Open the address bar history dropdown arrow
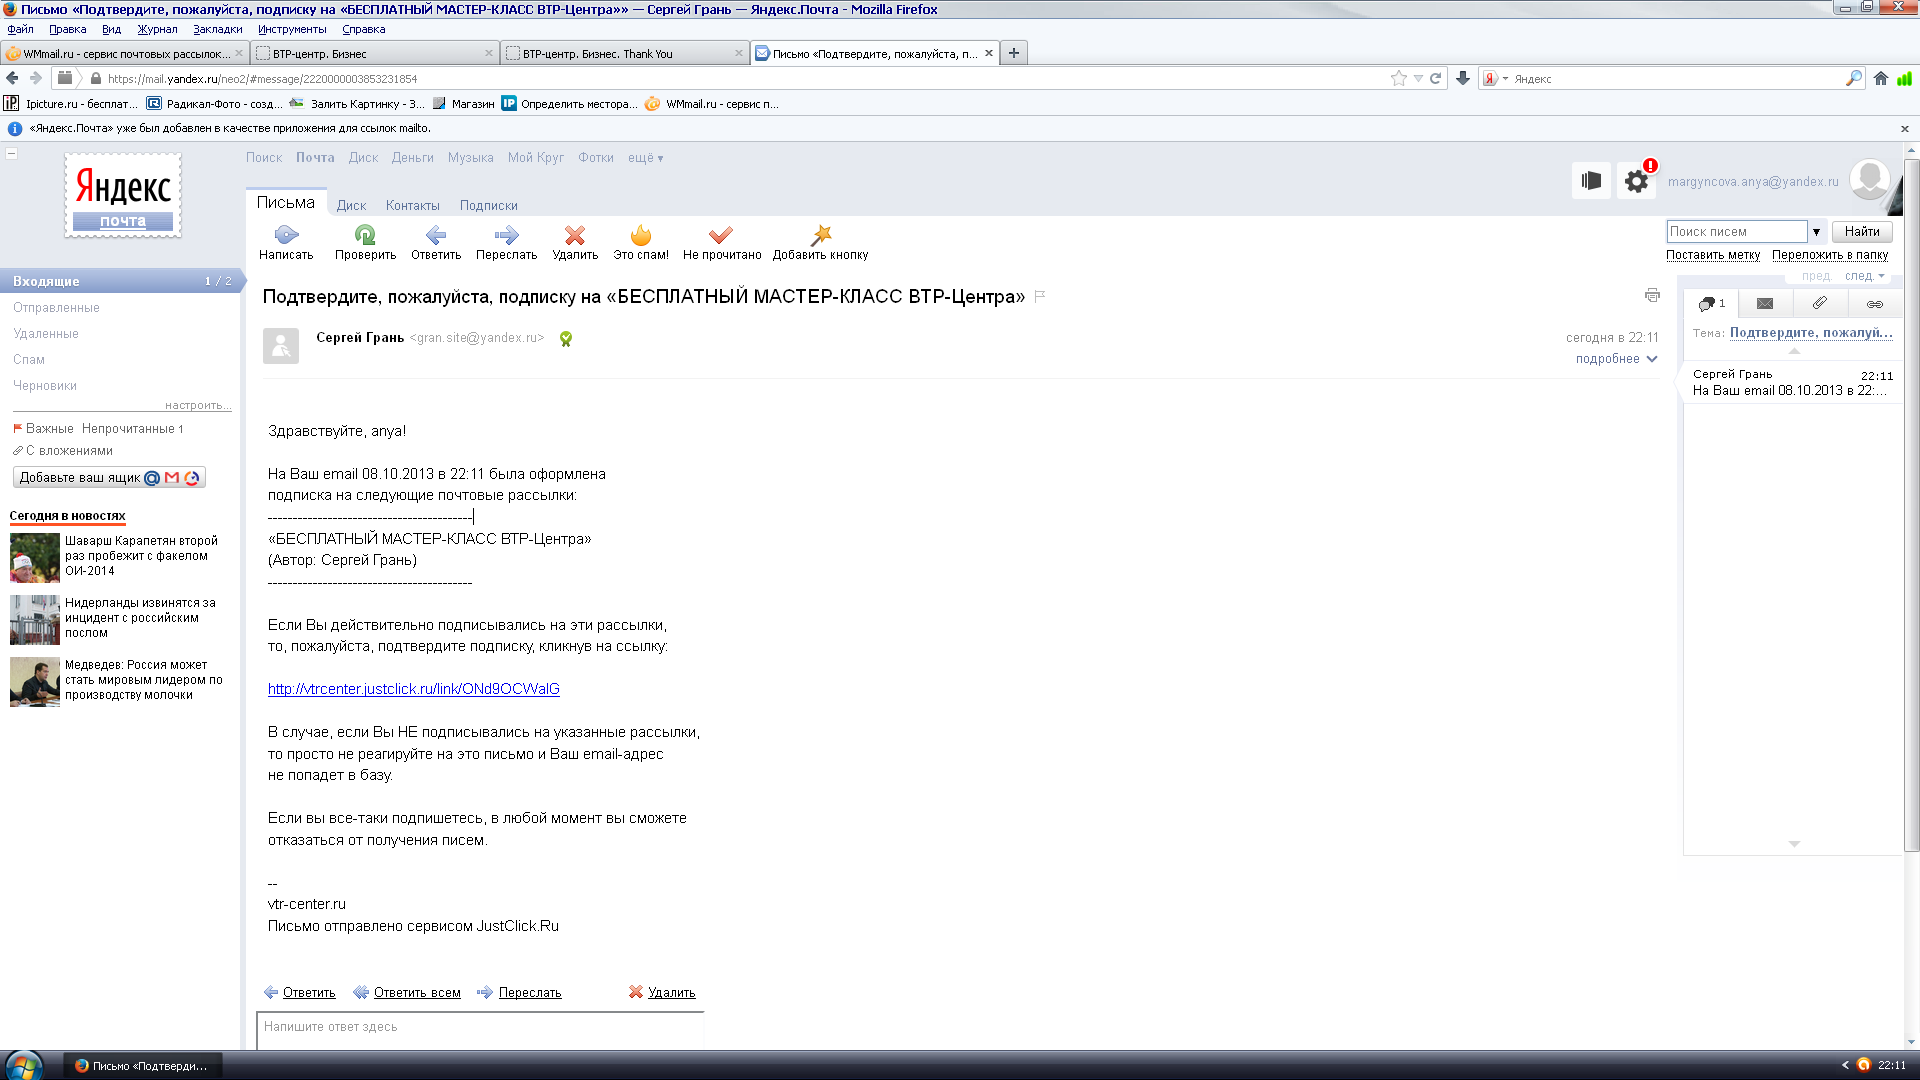 (1418, 78)
